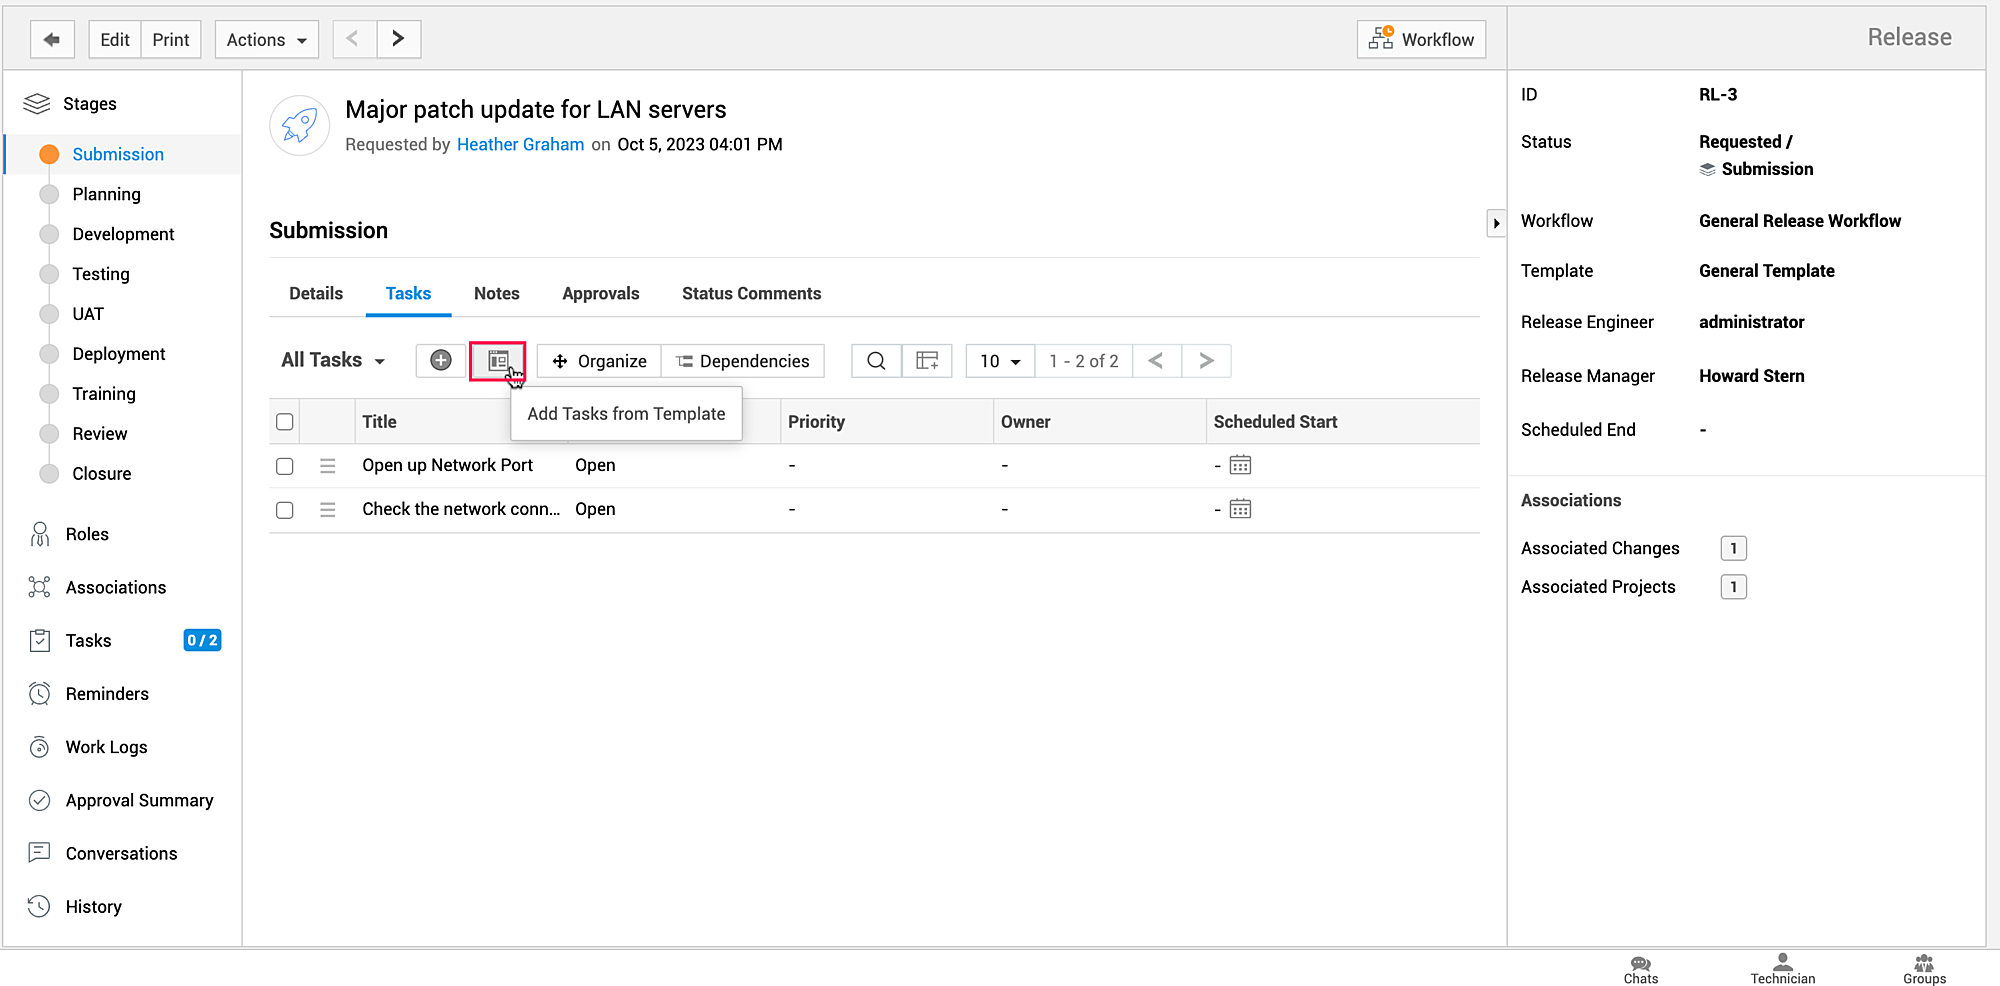Open the rows per page dropdown
The image size is (2000, 986).
(999, 361)
